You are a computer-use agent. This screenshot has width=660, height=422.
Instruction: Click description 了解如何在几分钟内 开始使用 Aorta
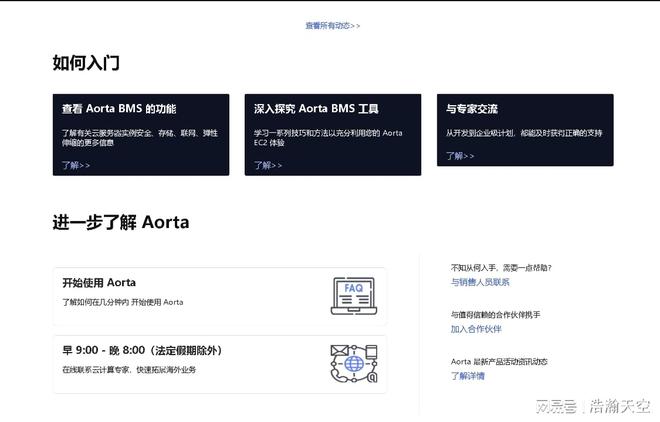(123, 302)
